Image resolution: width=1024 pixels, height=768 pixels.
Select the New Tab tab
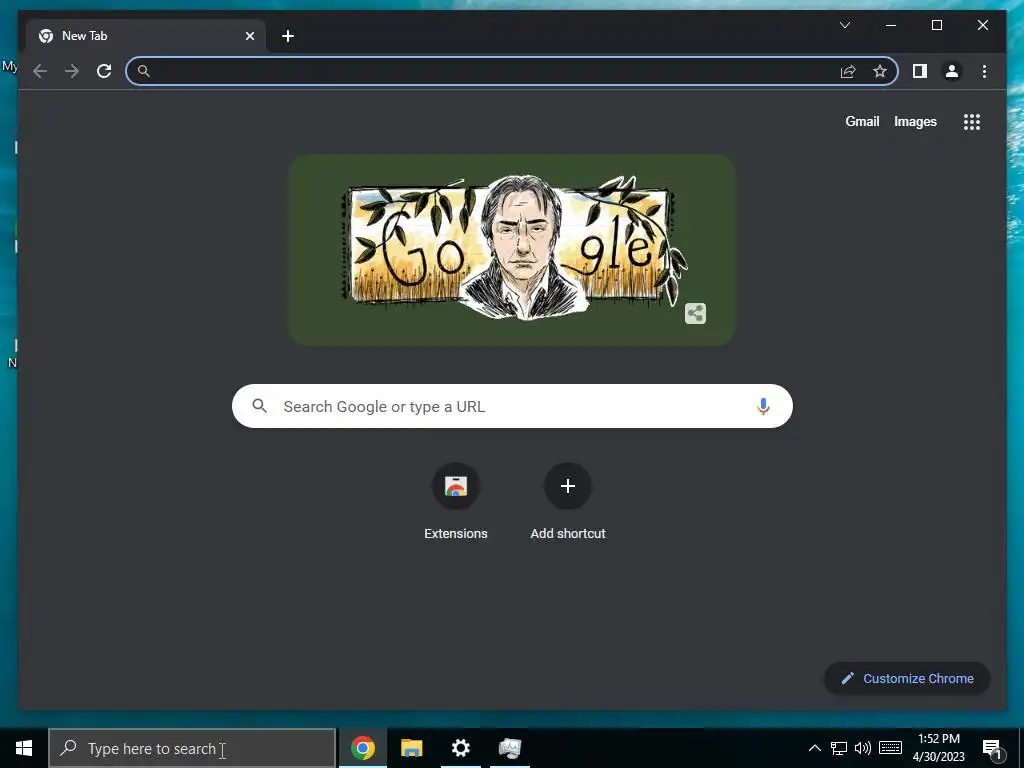(146, 36)
